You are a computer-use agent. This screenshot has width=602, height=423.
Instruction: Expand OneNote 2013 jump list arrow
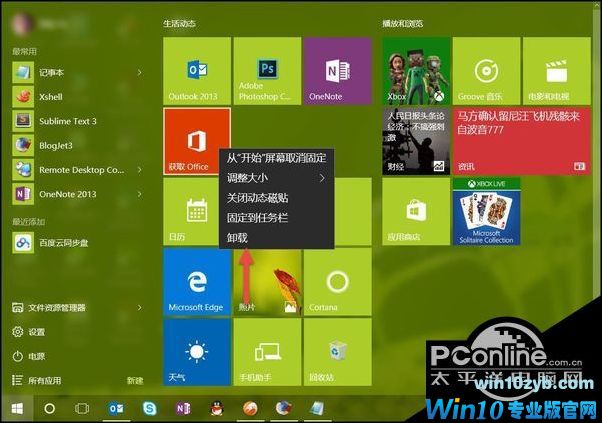point(140,194)
